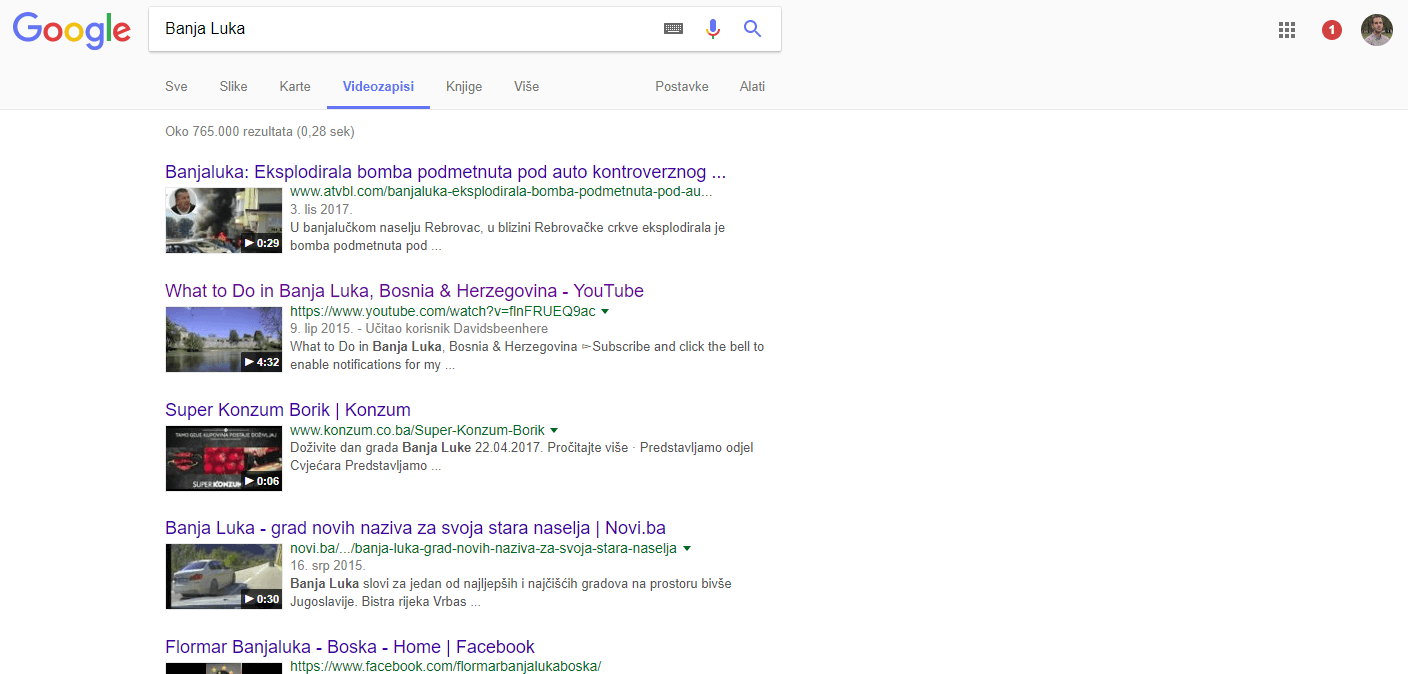Click the blue magnifier search button
This screenshot has width=1408, height=674.
tap(753, 29)
